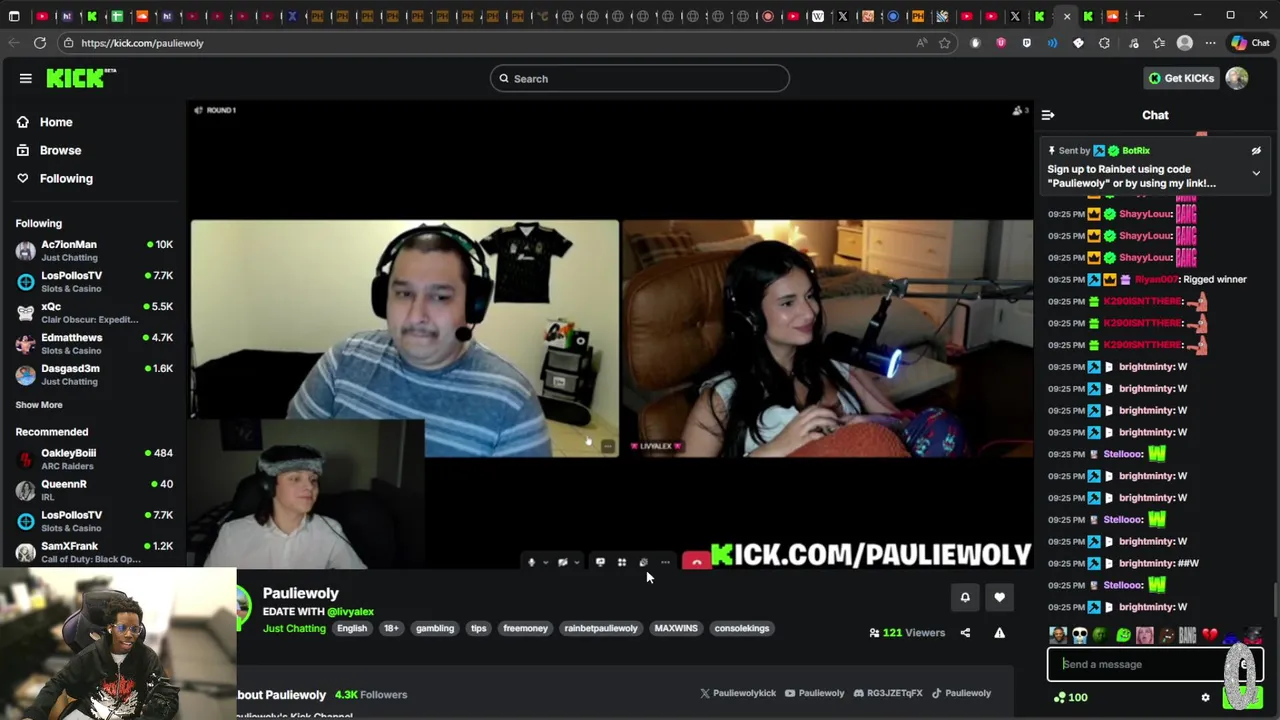The width and height of the screenshot is (1280, 720).
Task: Share the stream with the share icon
Action: tap(965, 633)
